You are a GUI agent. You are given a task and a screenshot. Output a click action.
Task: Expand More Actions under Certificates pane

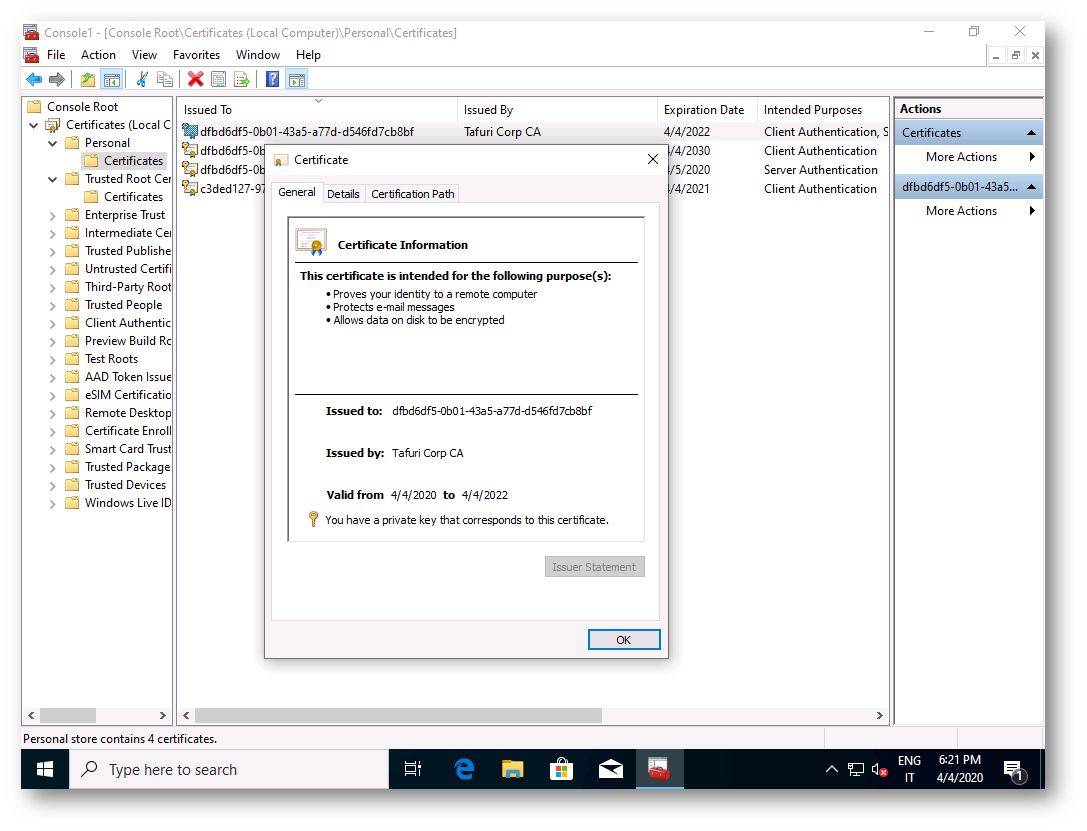pos(961,157)
